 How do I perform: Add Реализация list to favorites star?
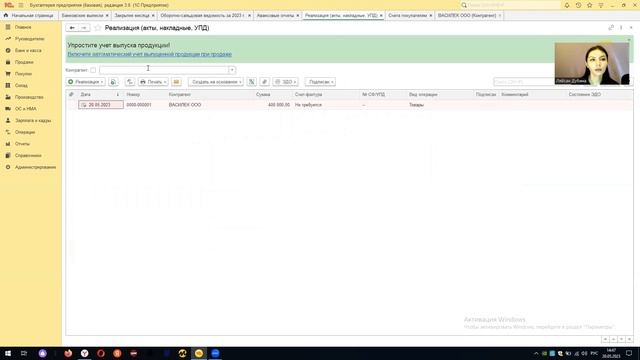pos(98,28)
